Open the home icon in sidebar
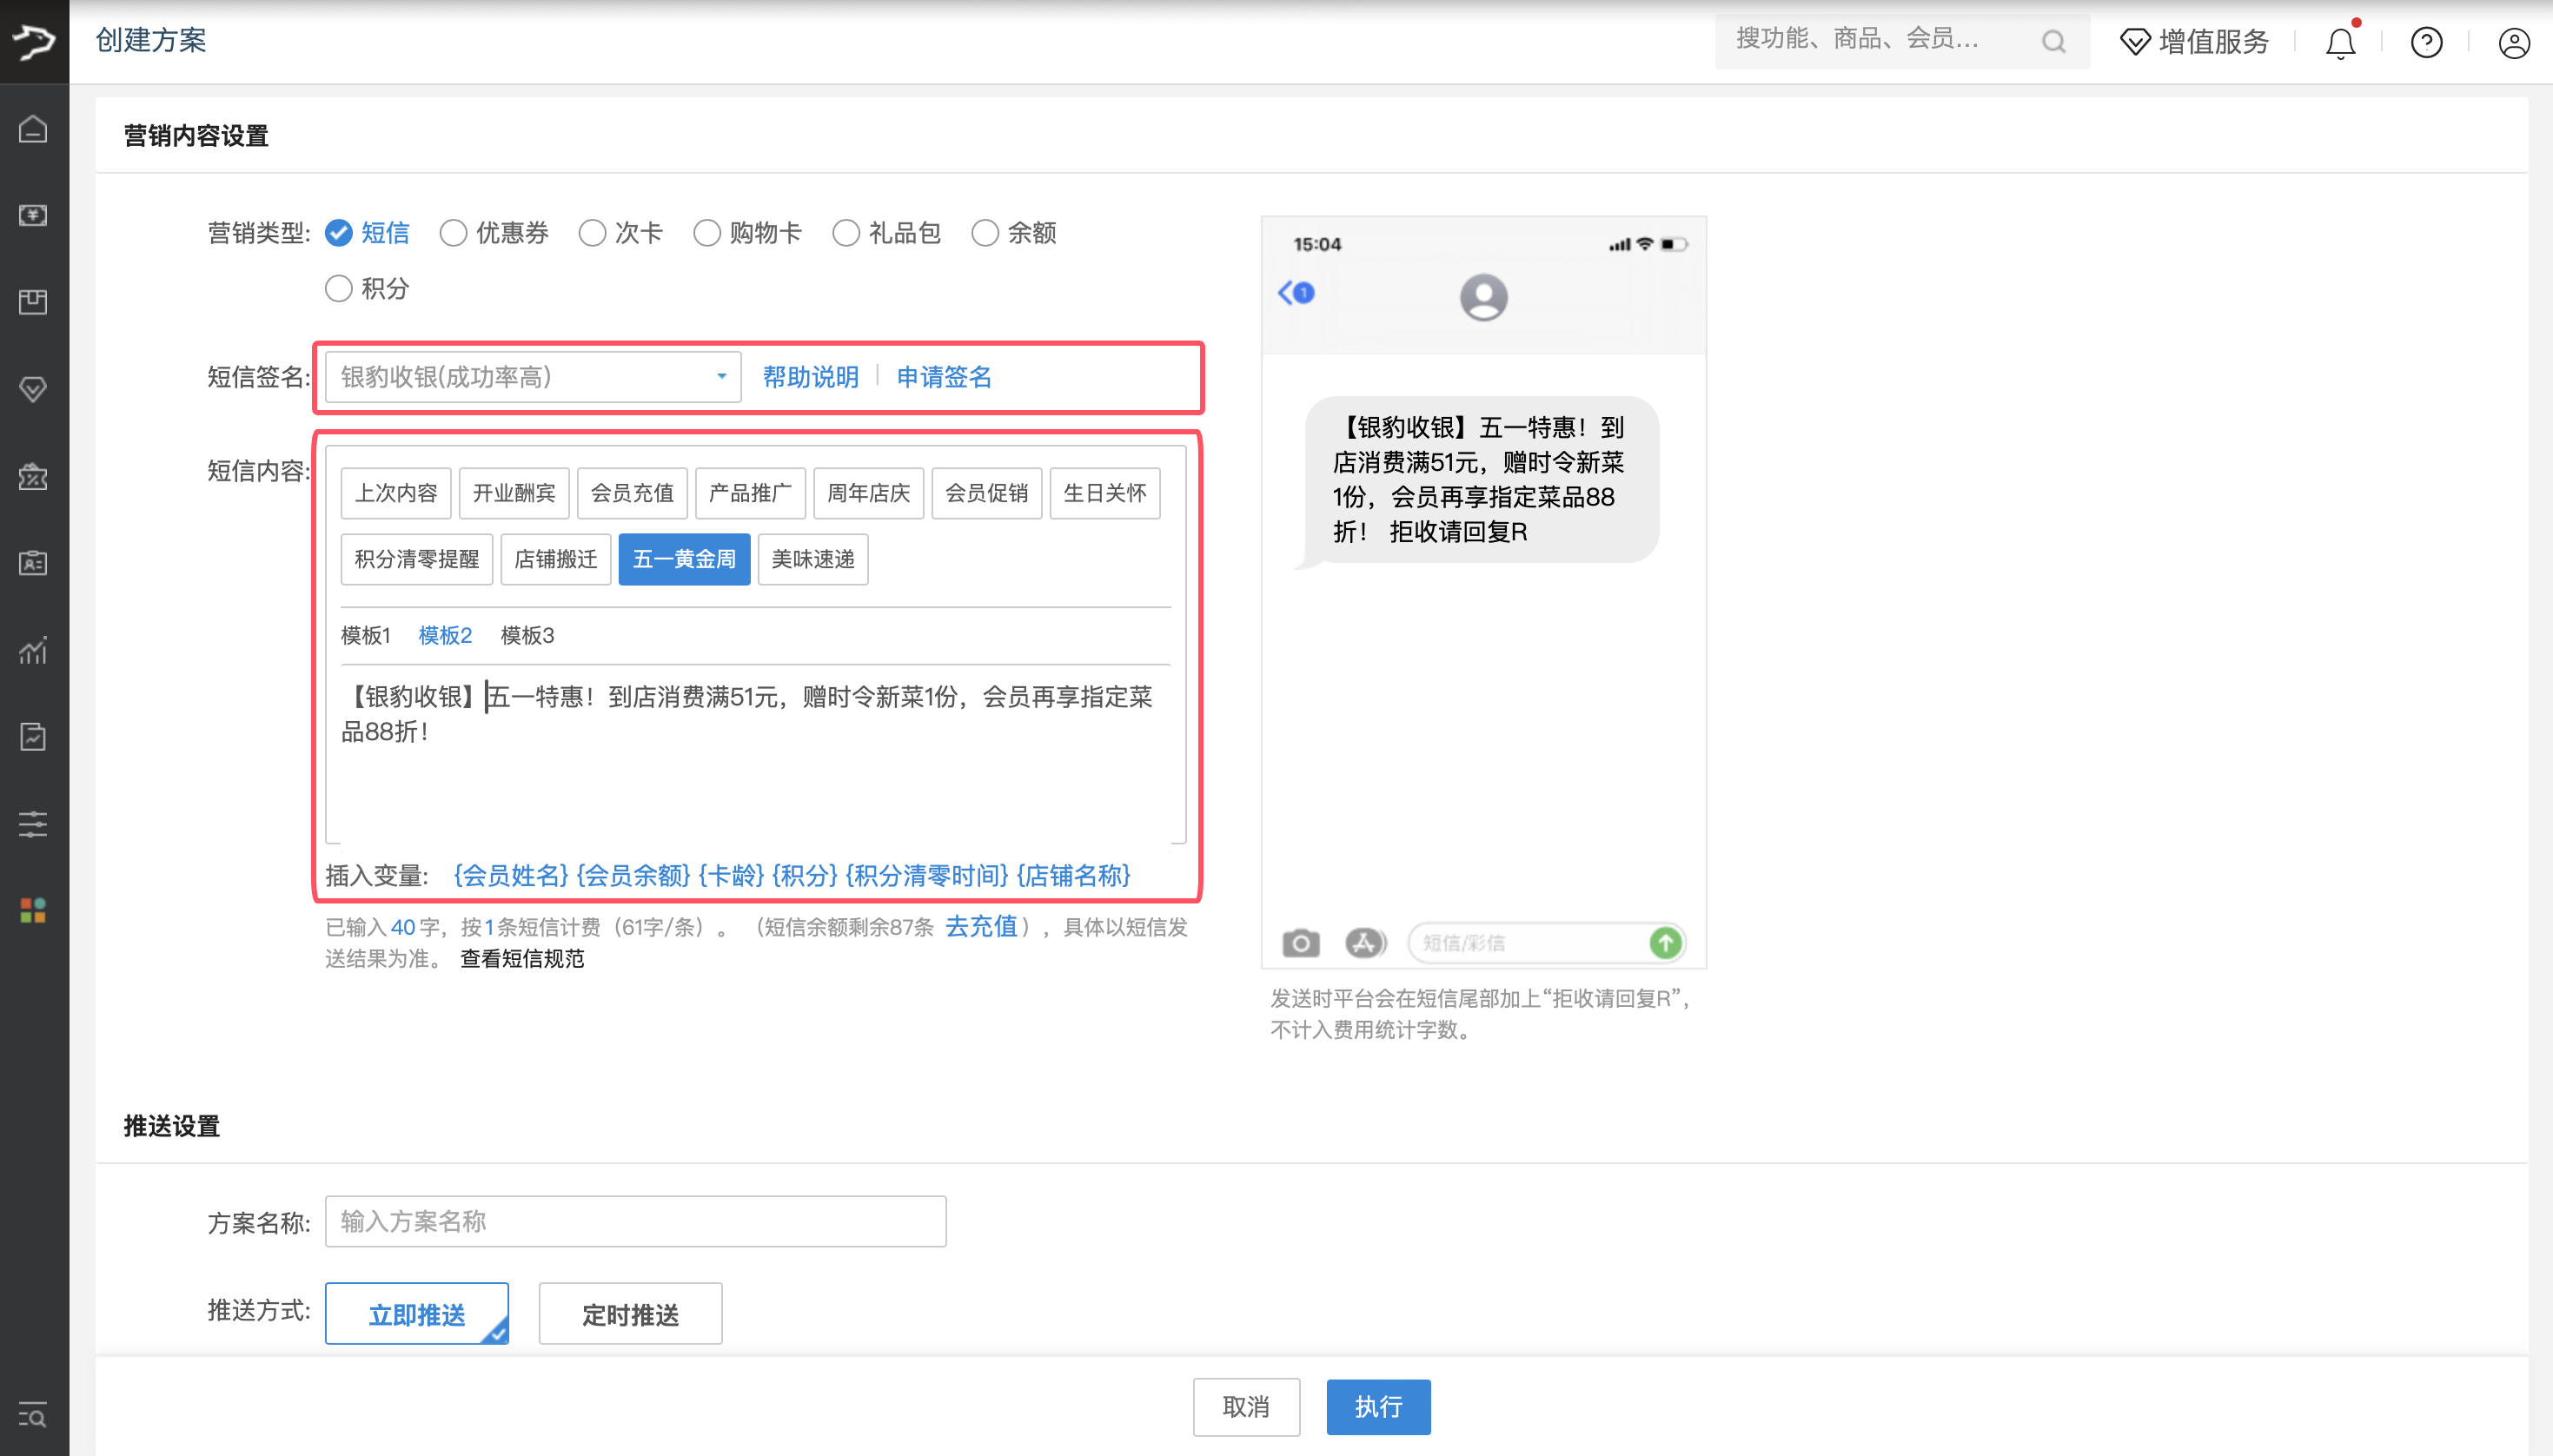2553x1456 pixels. (33, 129)
